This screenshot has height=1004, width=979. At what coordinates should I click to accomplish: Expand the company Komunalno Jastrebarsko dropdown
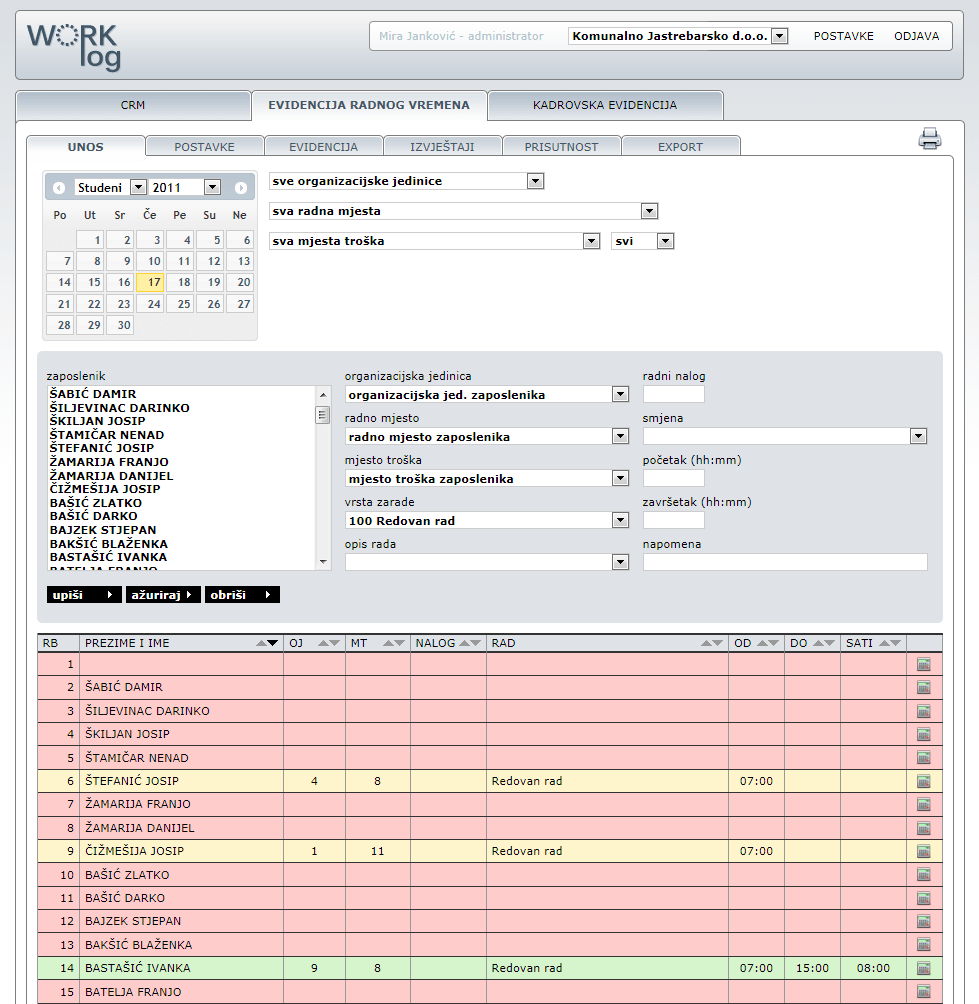[x=779, y=36]
